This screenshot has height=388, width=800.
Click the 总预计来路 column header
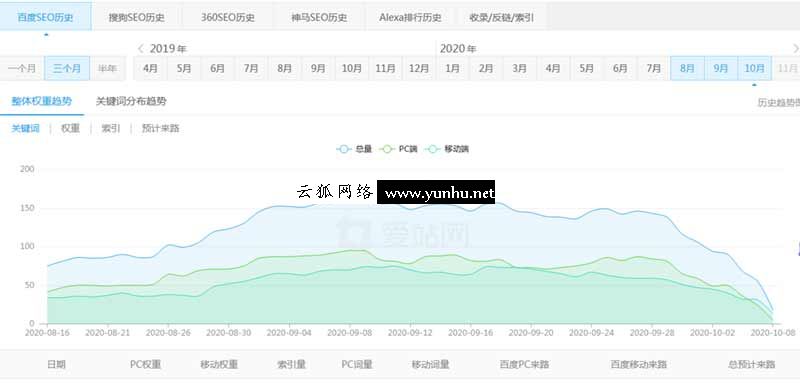(752, 365)
